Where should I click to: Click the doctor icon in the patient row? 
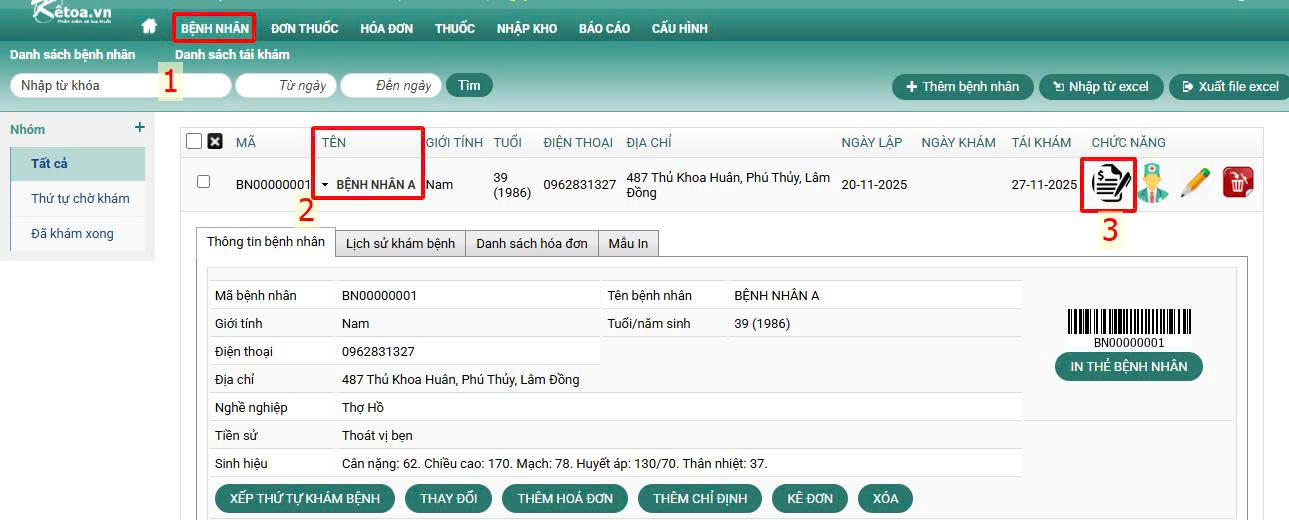1153,184
